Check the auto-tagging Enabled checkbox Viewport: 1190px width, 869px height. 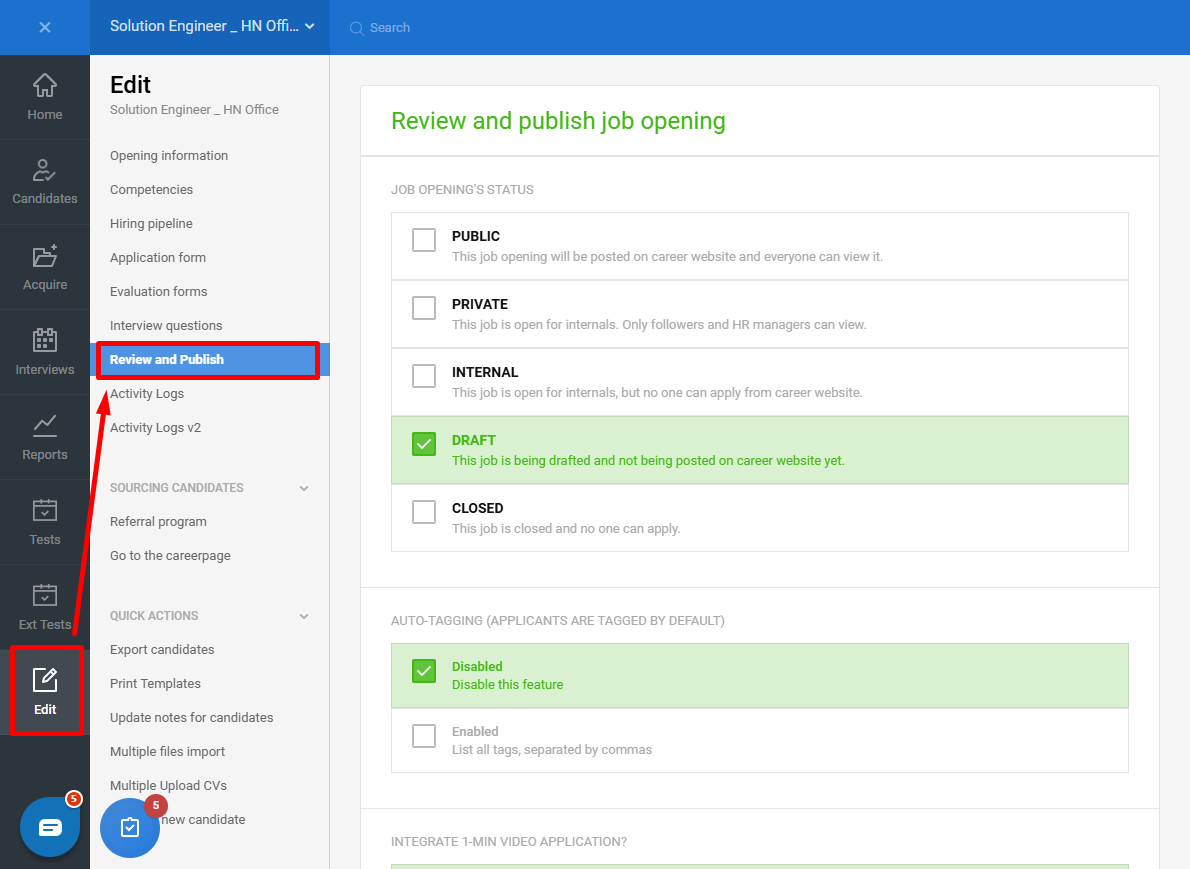tap(423, 735)
